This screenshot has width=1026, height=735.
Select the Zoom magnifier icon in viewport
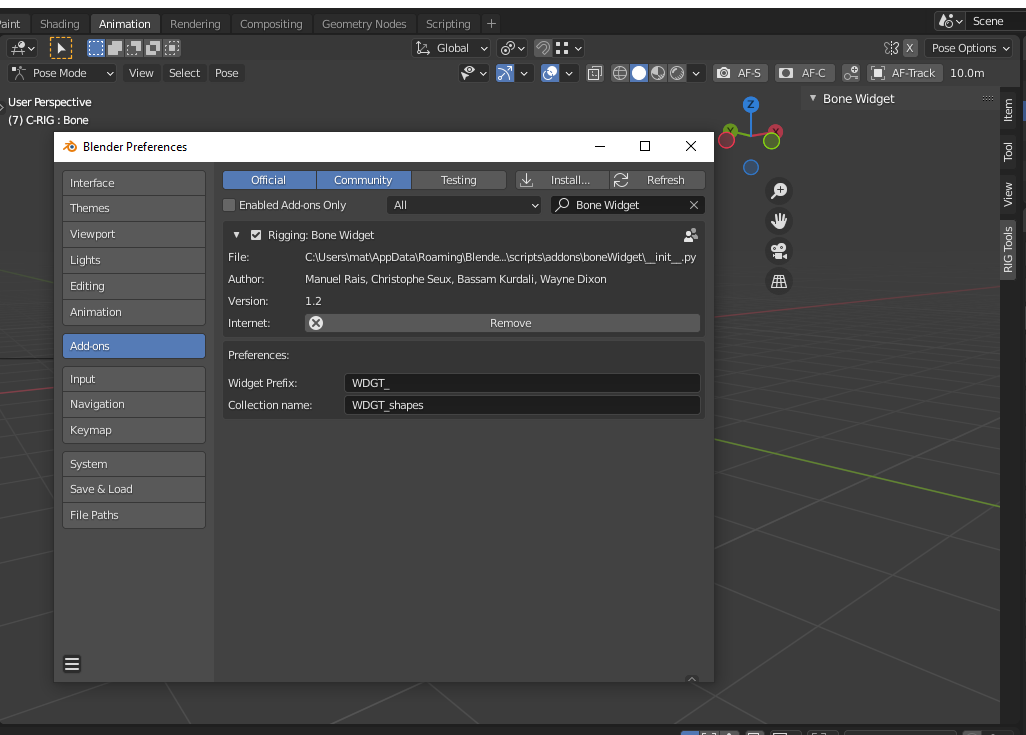click(779, 190)
